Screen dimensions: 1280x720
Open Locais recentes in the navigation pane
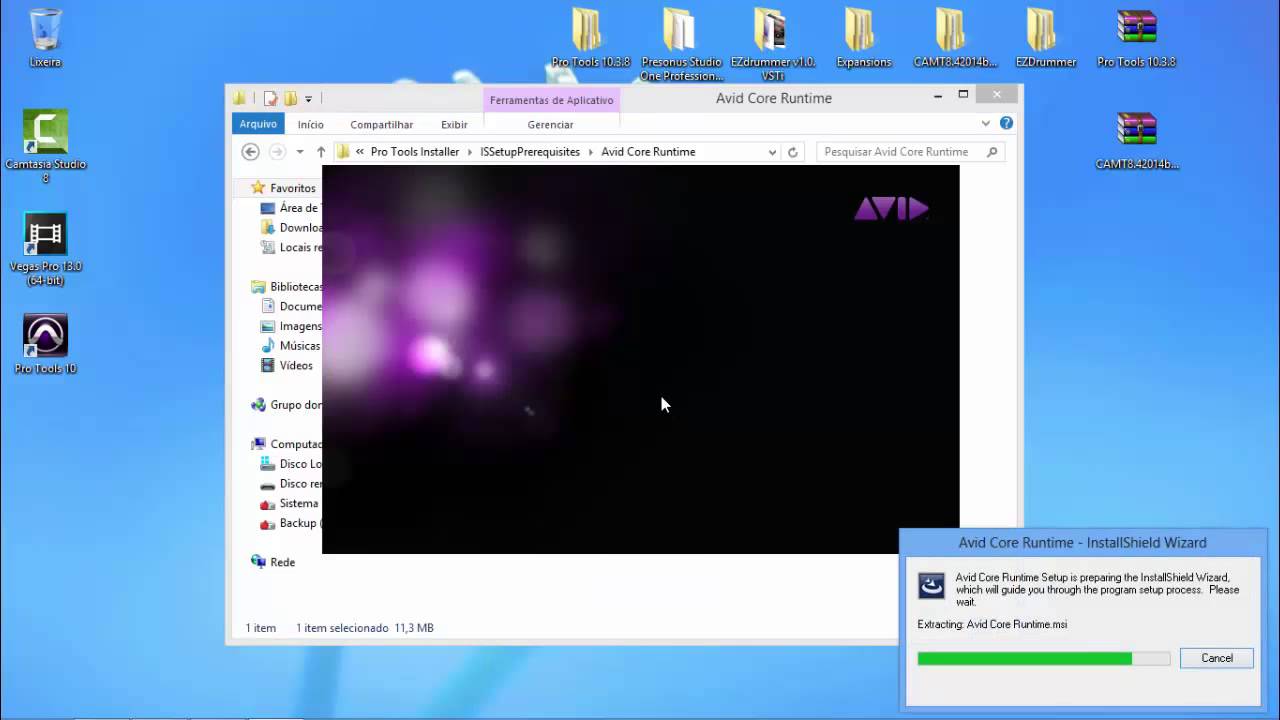pyautogui.click(x=291, y=248)
